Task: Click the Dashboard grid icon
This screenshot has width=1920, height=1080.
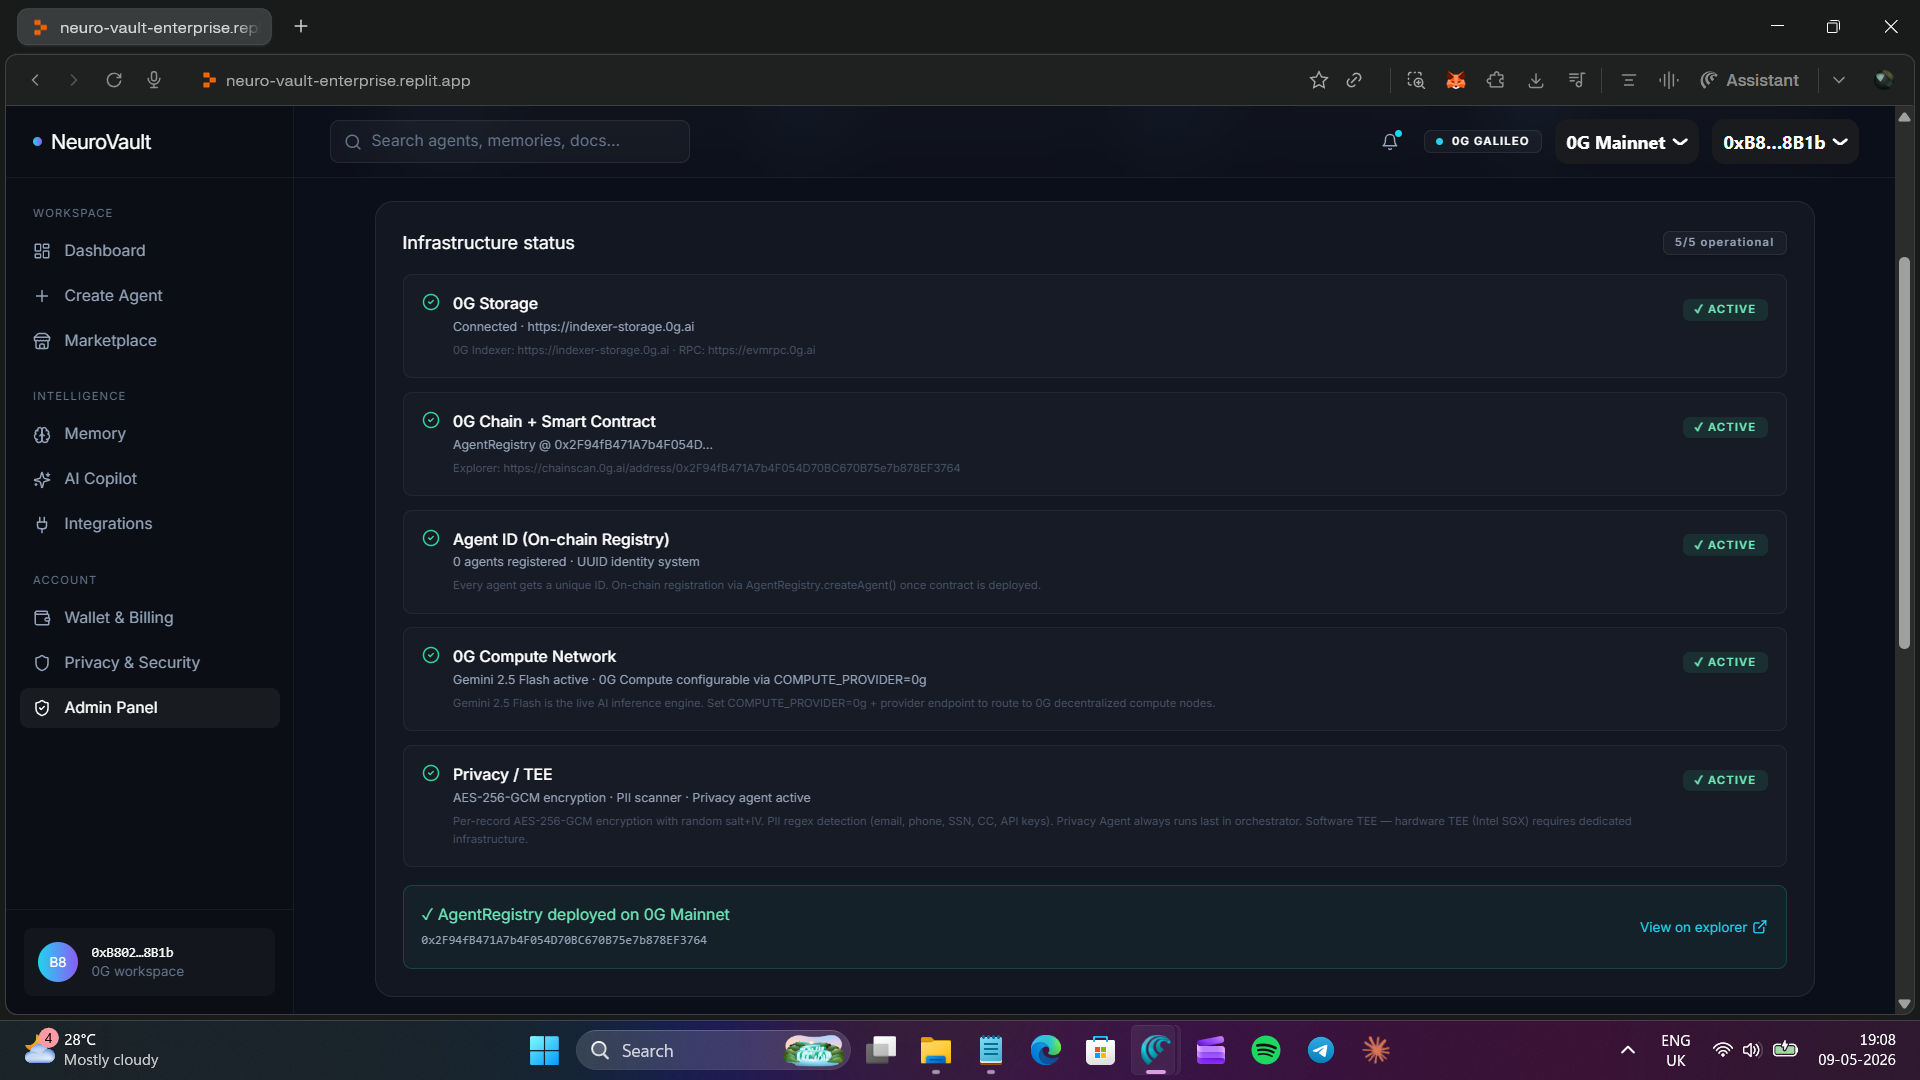Action: (x=42, y=251)
